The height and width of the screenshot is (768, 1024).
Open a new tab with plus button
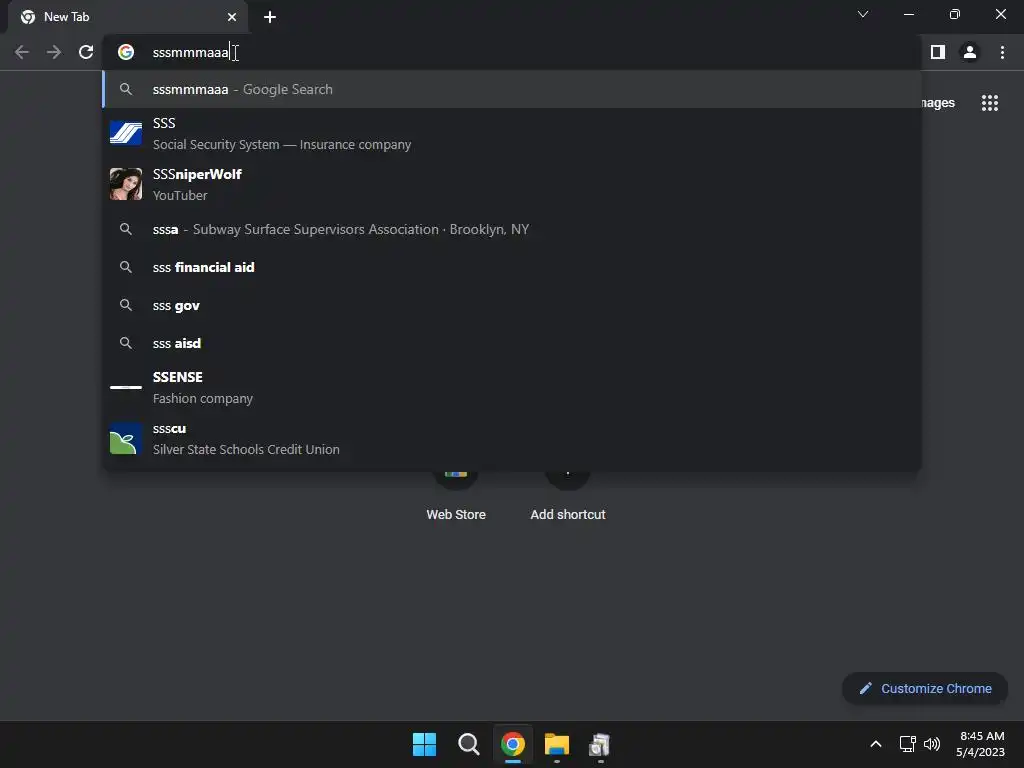270,17
